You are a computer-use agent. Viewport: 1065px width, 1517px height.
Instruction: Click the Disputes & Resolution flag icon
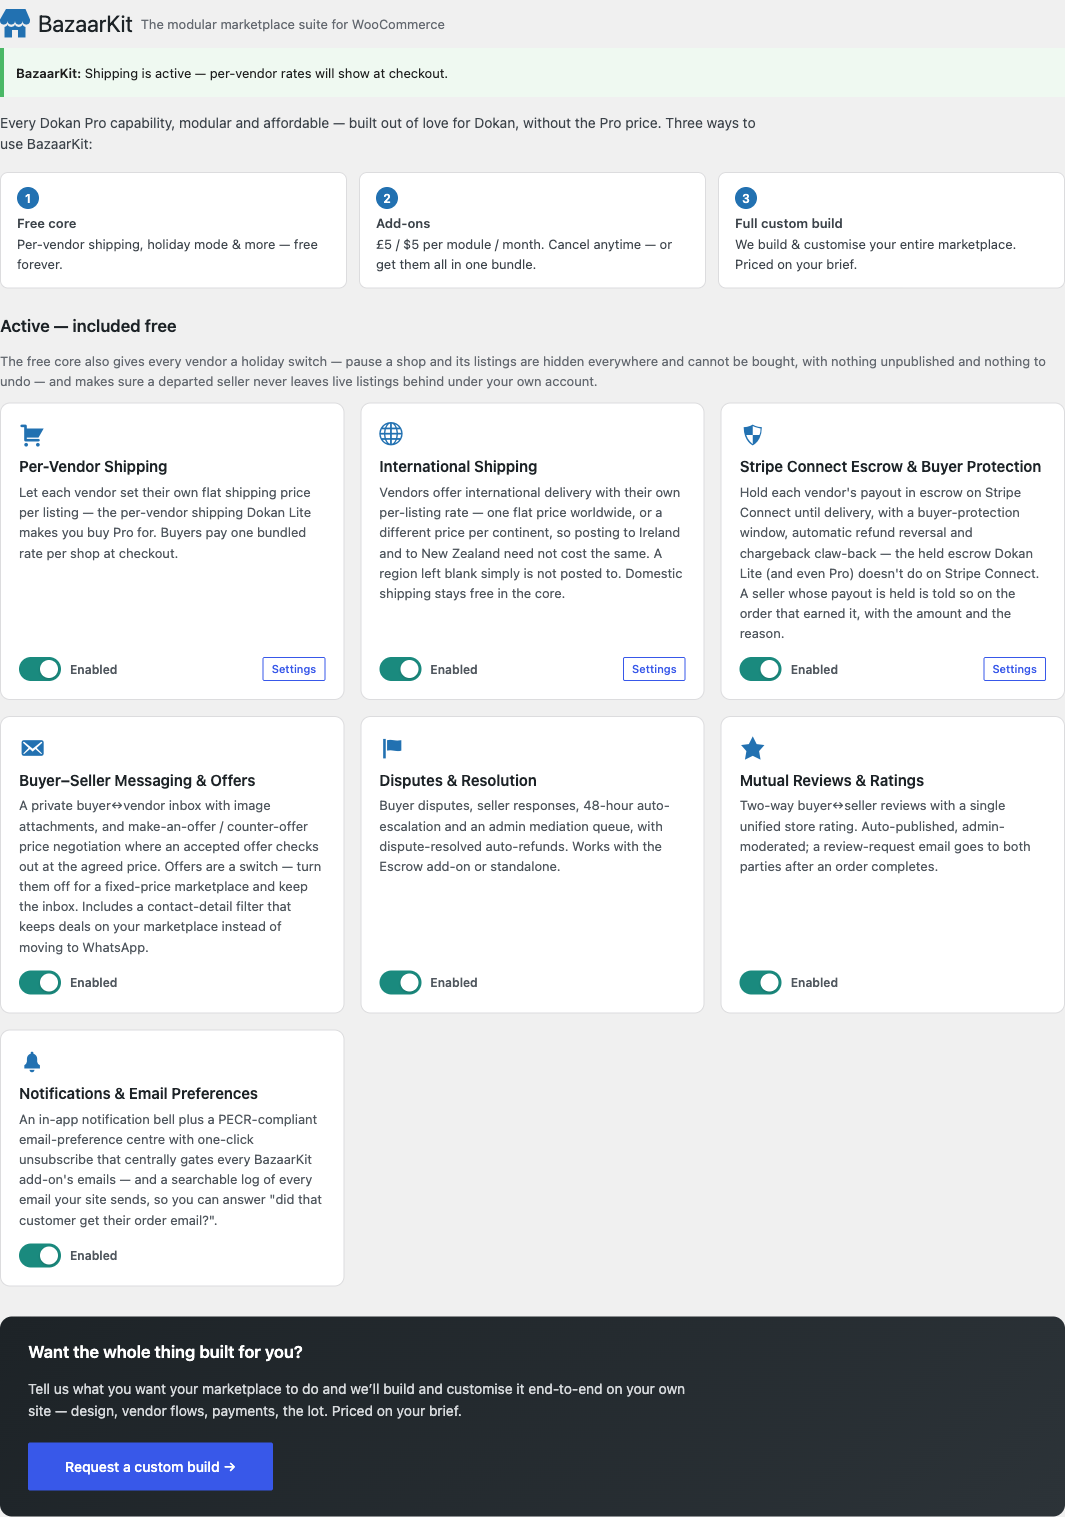(392, 748)
